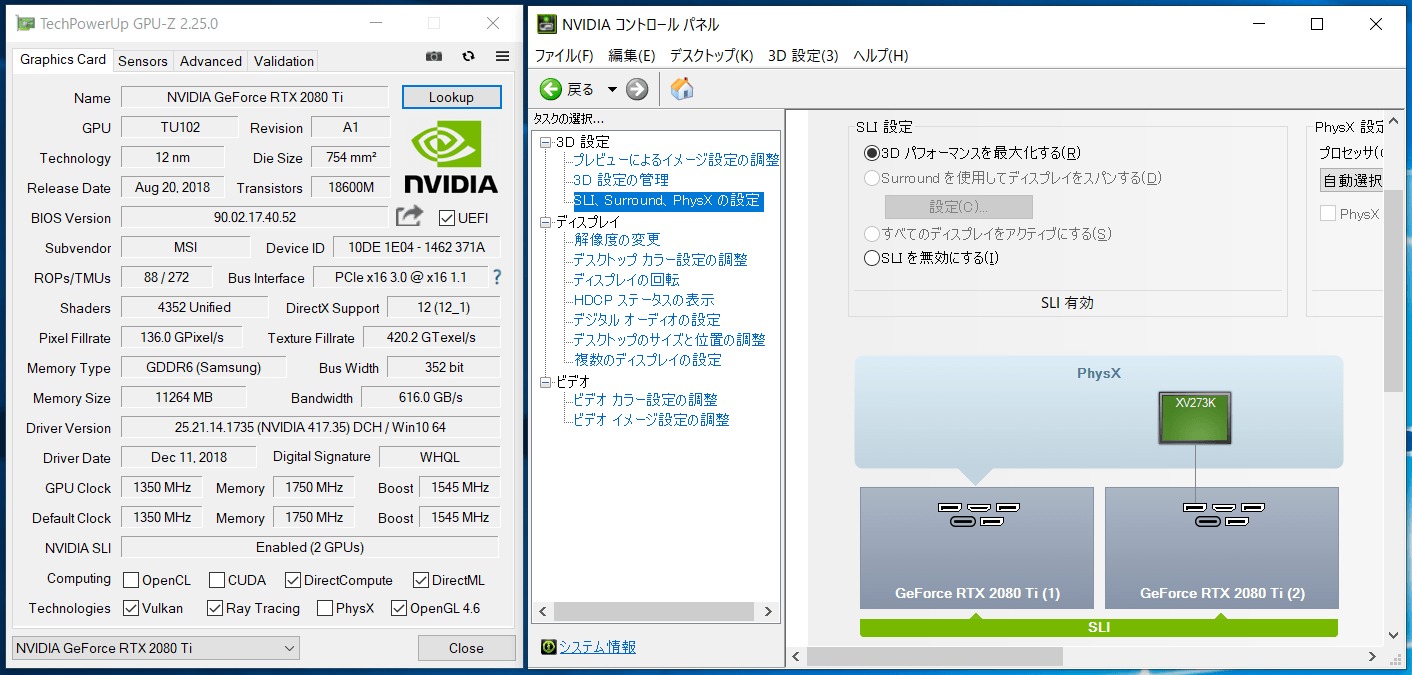The height and width of the screenshot is (675, 1412).
Task: Select 複数のディスプレイの設定 tree item
Action: [x=647, y=360]
